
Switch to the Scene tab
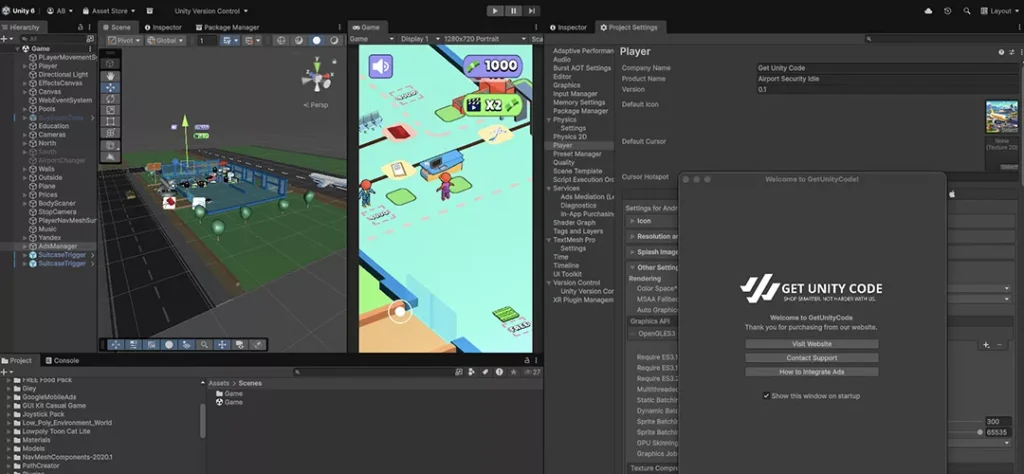pos(116,27)
